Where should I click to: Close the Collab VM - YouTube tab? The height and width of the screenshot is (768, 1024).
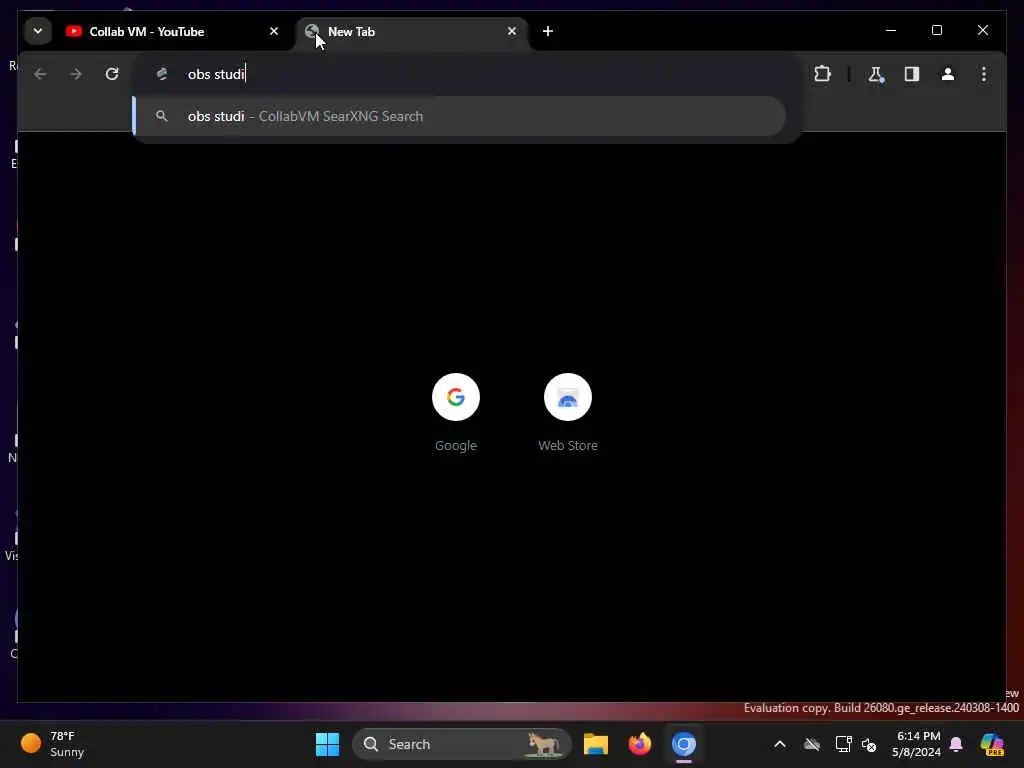pyautogui.click(x=274, y=31)
